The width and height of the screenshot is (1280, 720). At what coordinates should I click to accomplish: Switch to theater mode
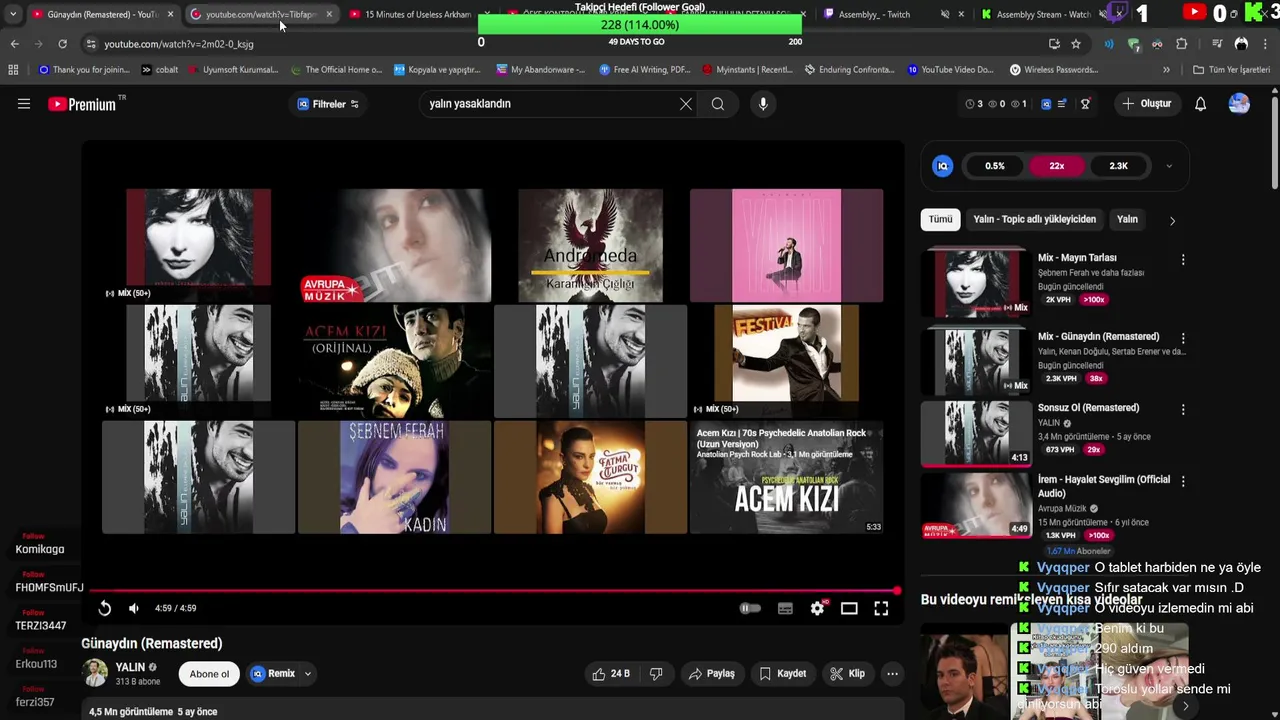[x=849, y=608]
